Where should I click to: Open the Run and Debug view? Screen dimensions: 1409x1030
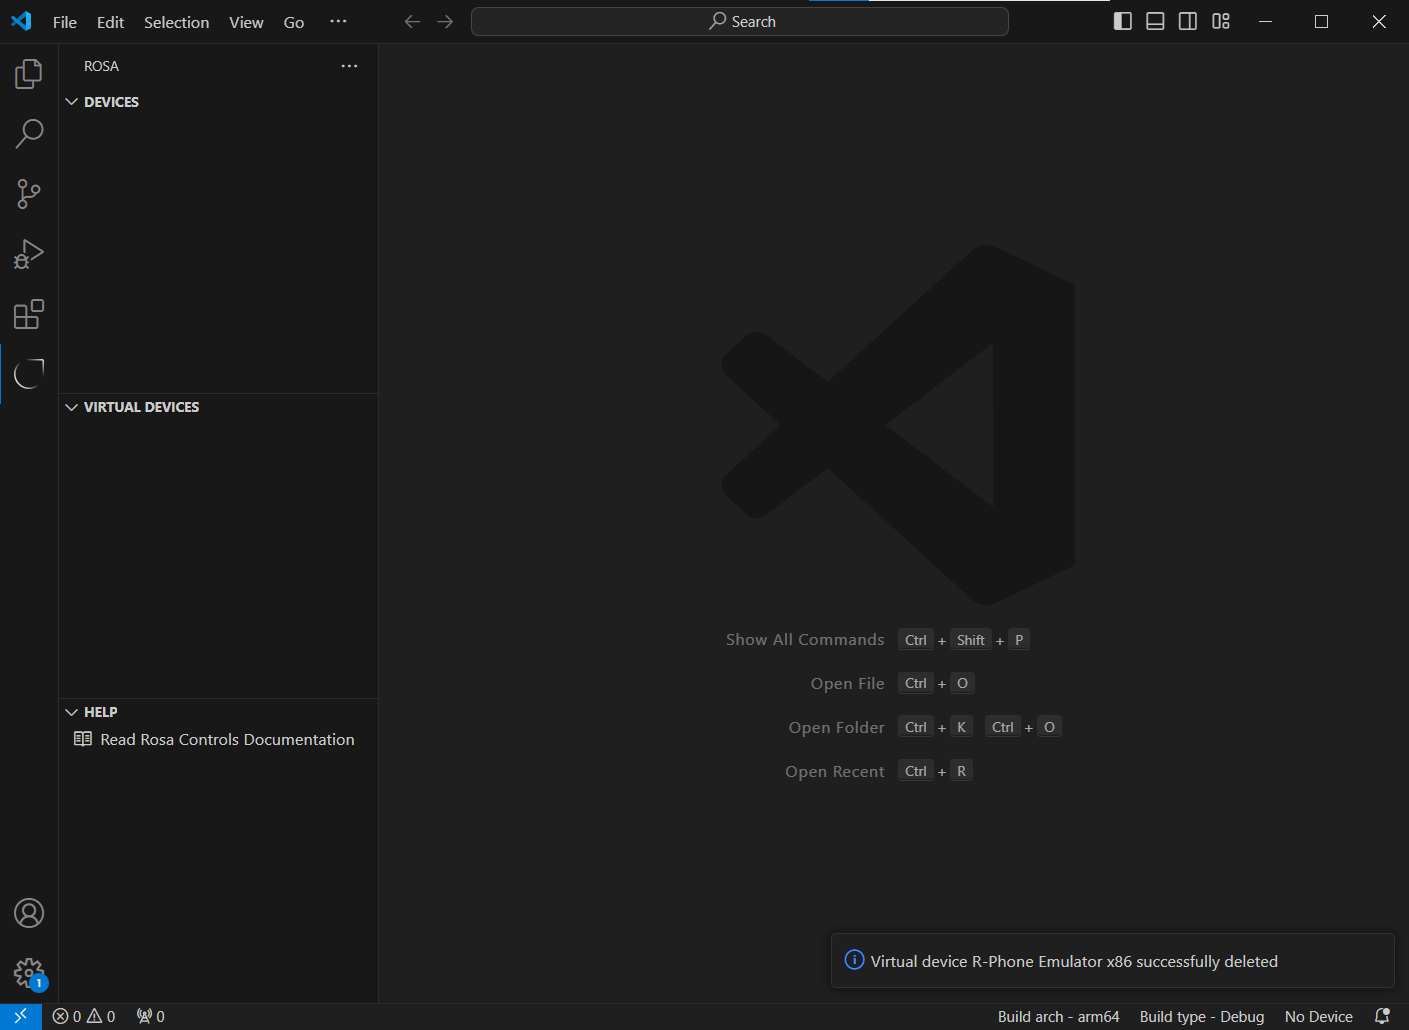coord(29,254)
